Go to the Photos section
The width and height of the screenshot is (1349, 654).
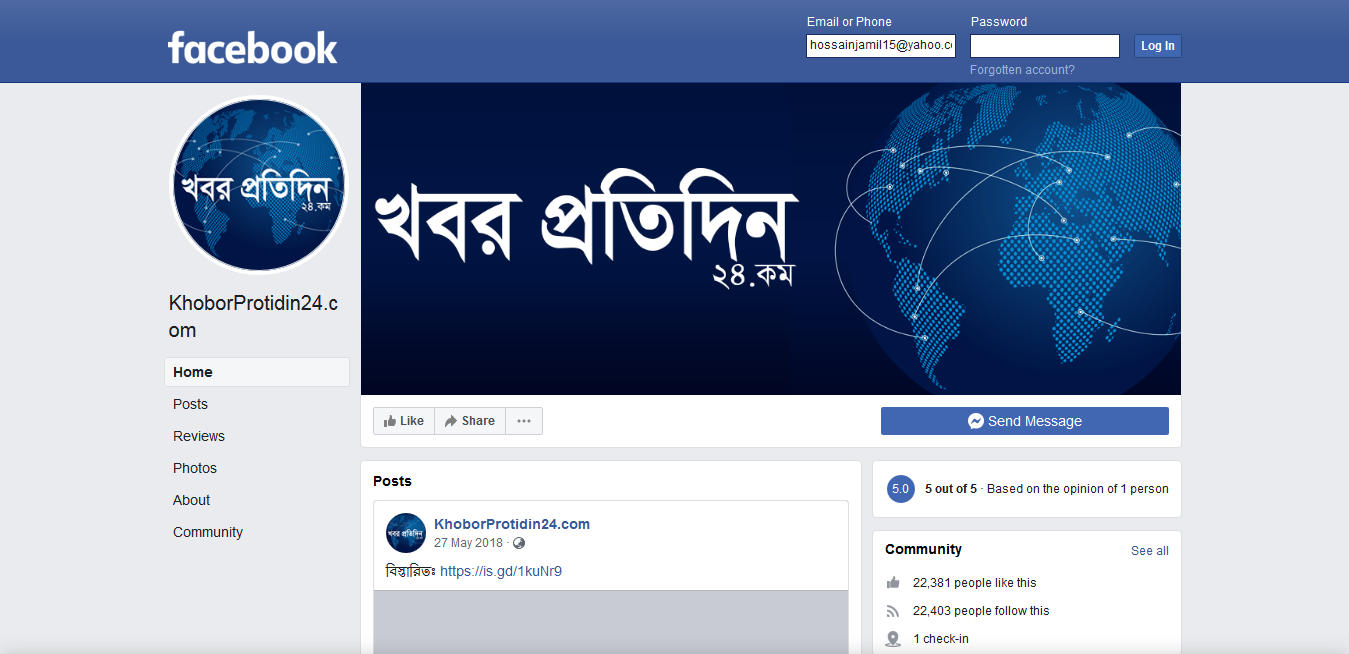(x=195, y=468)
